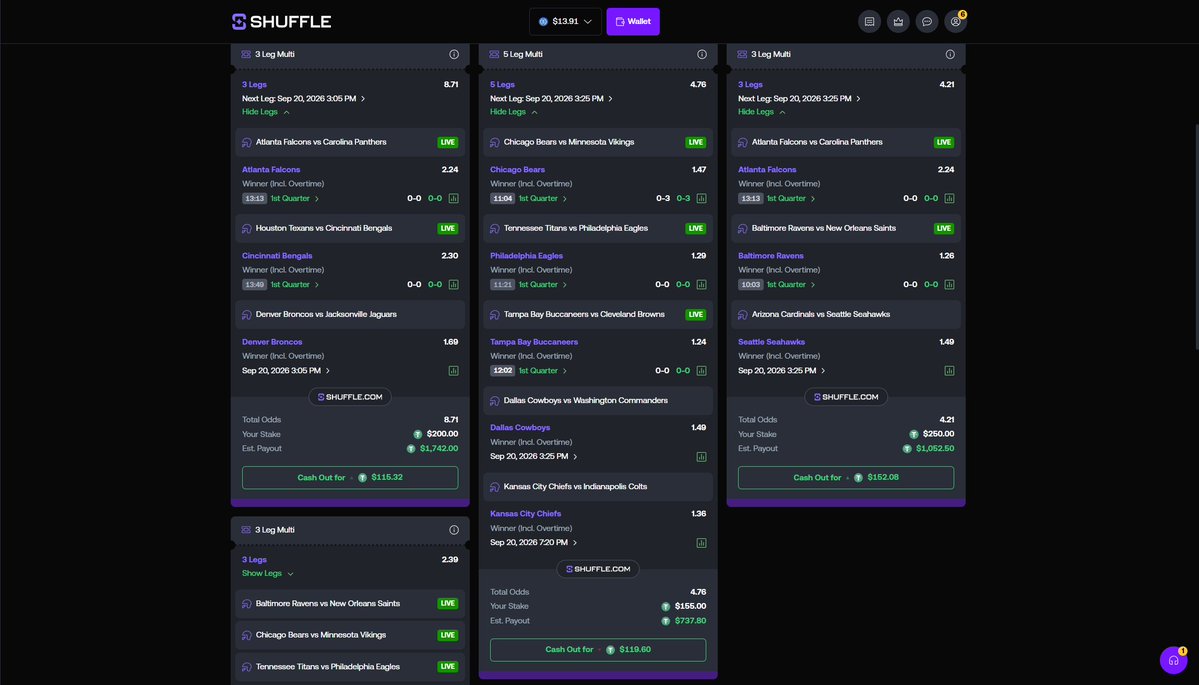The width and height of the screenshot is (1199, 685).
Task: Show info for the 5 Leg Multi
Action: pyautogui.click(x=702, y=54)
